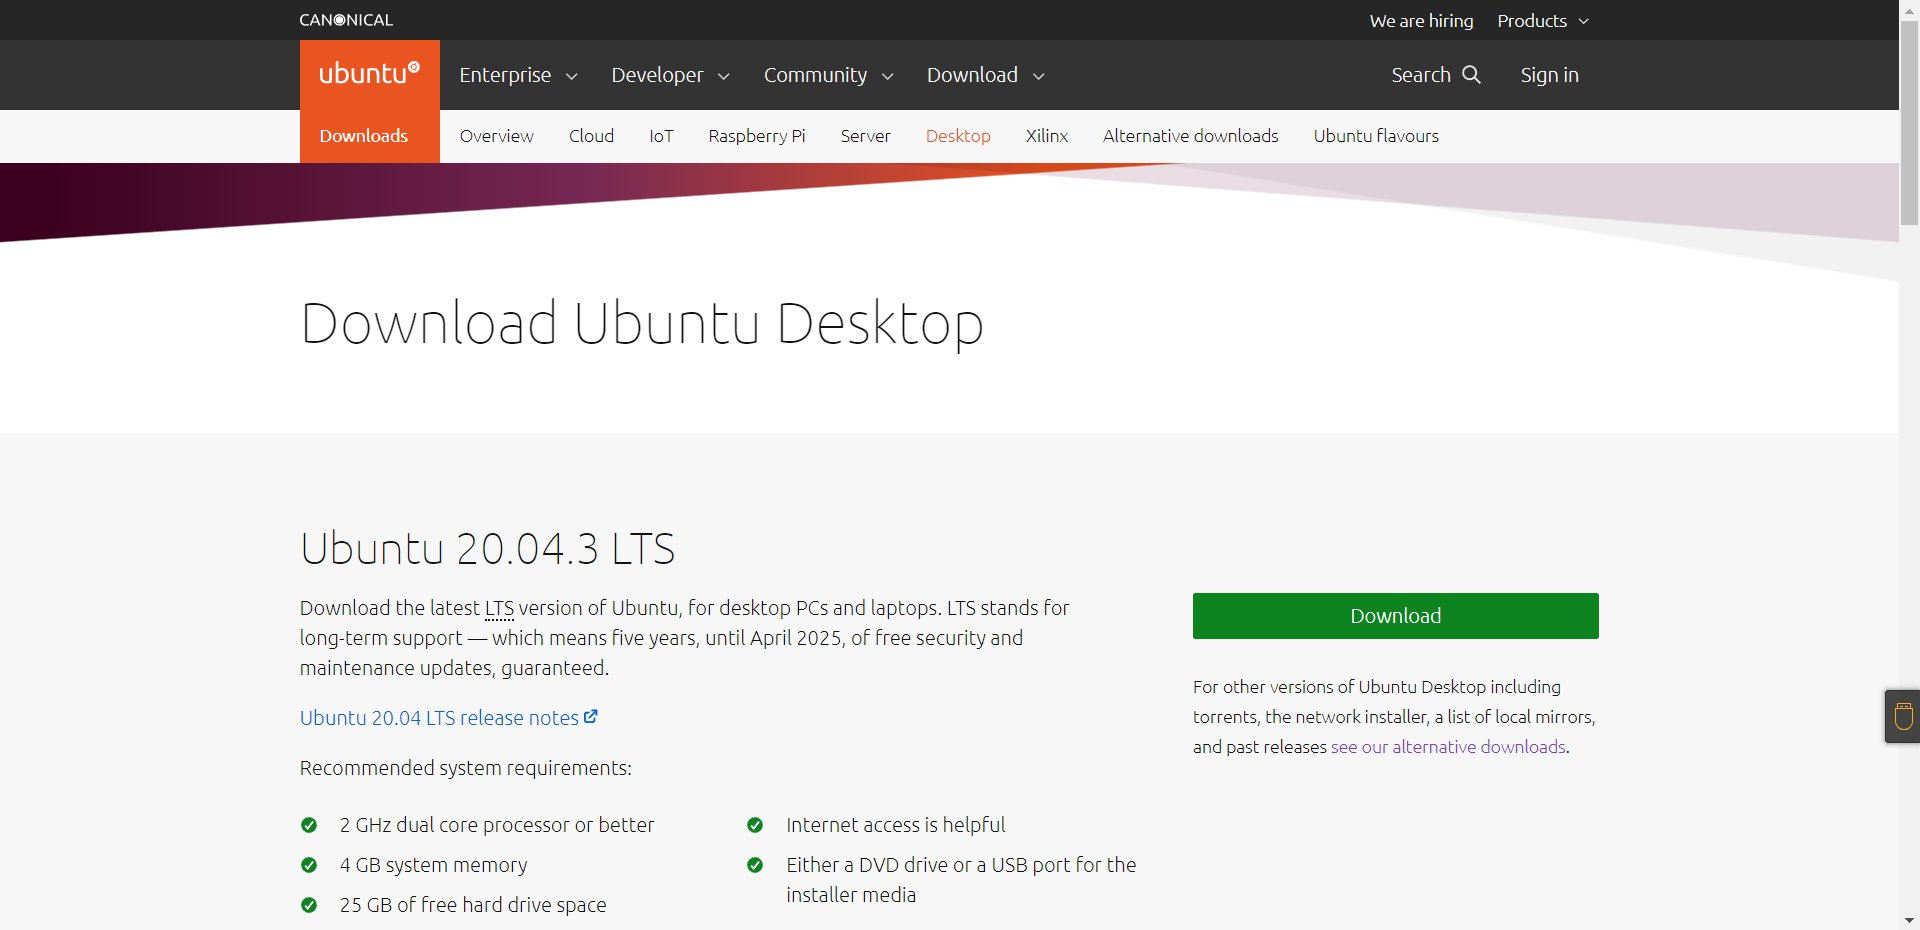The width and height of the screenshot is (1920, 930).
Task: Click the text 2 GHz dual core processor or better
Action: point(497,825)
